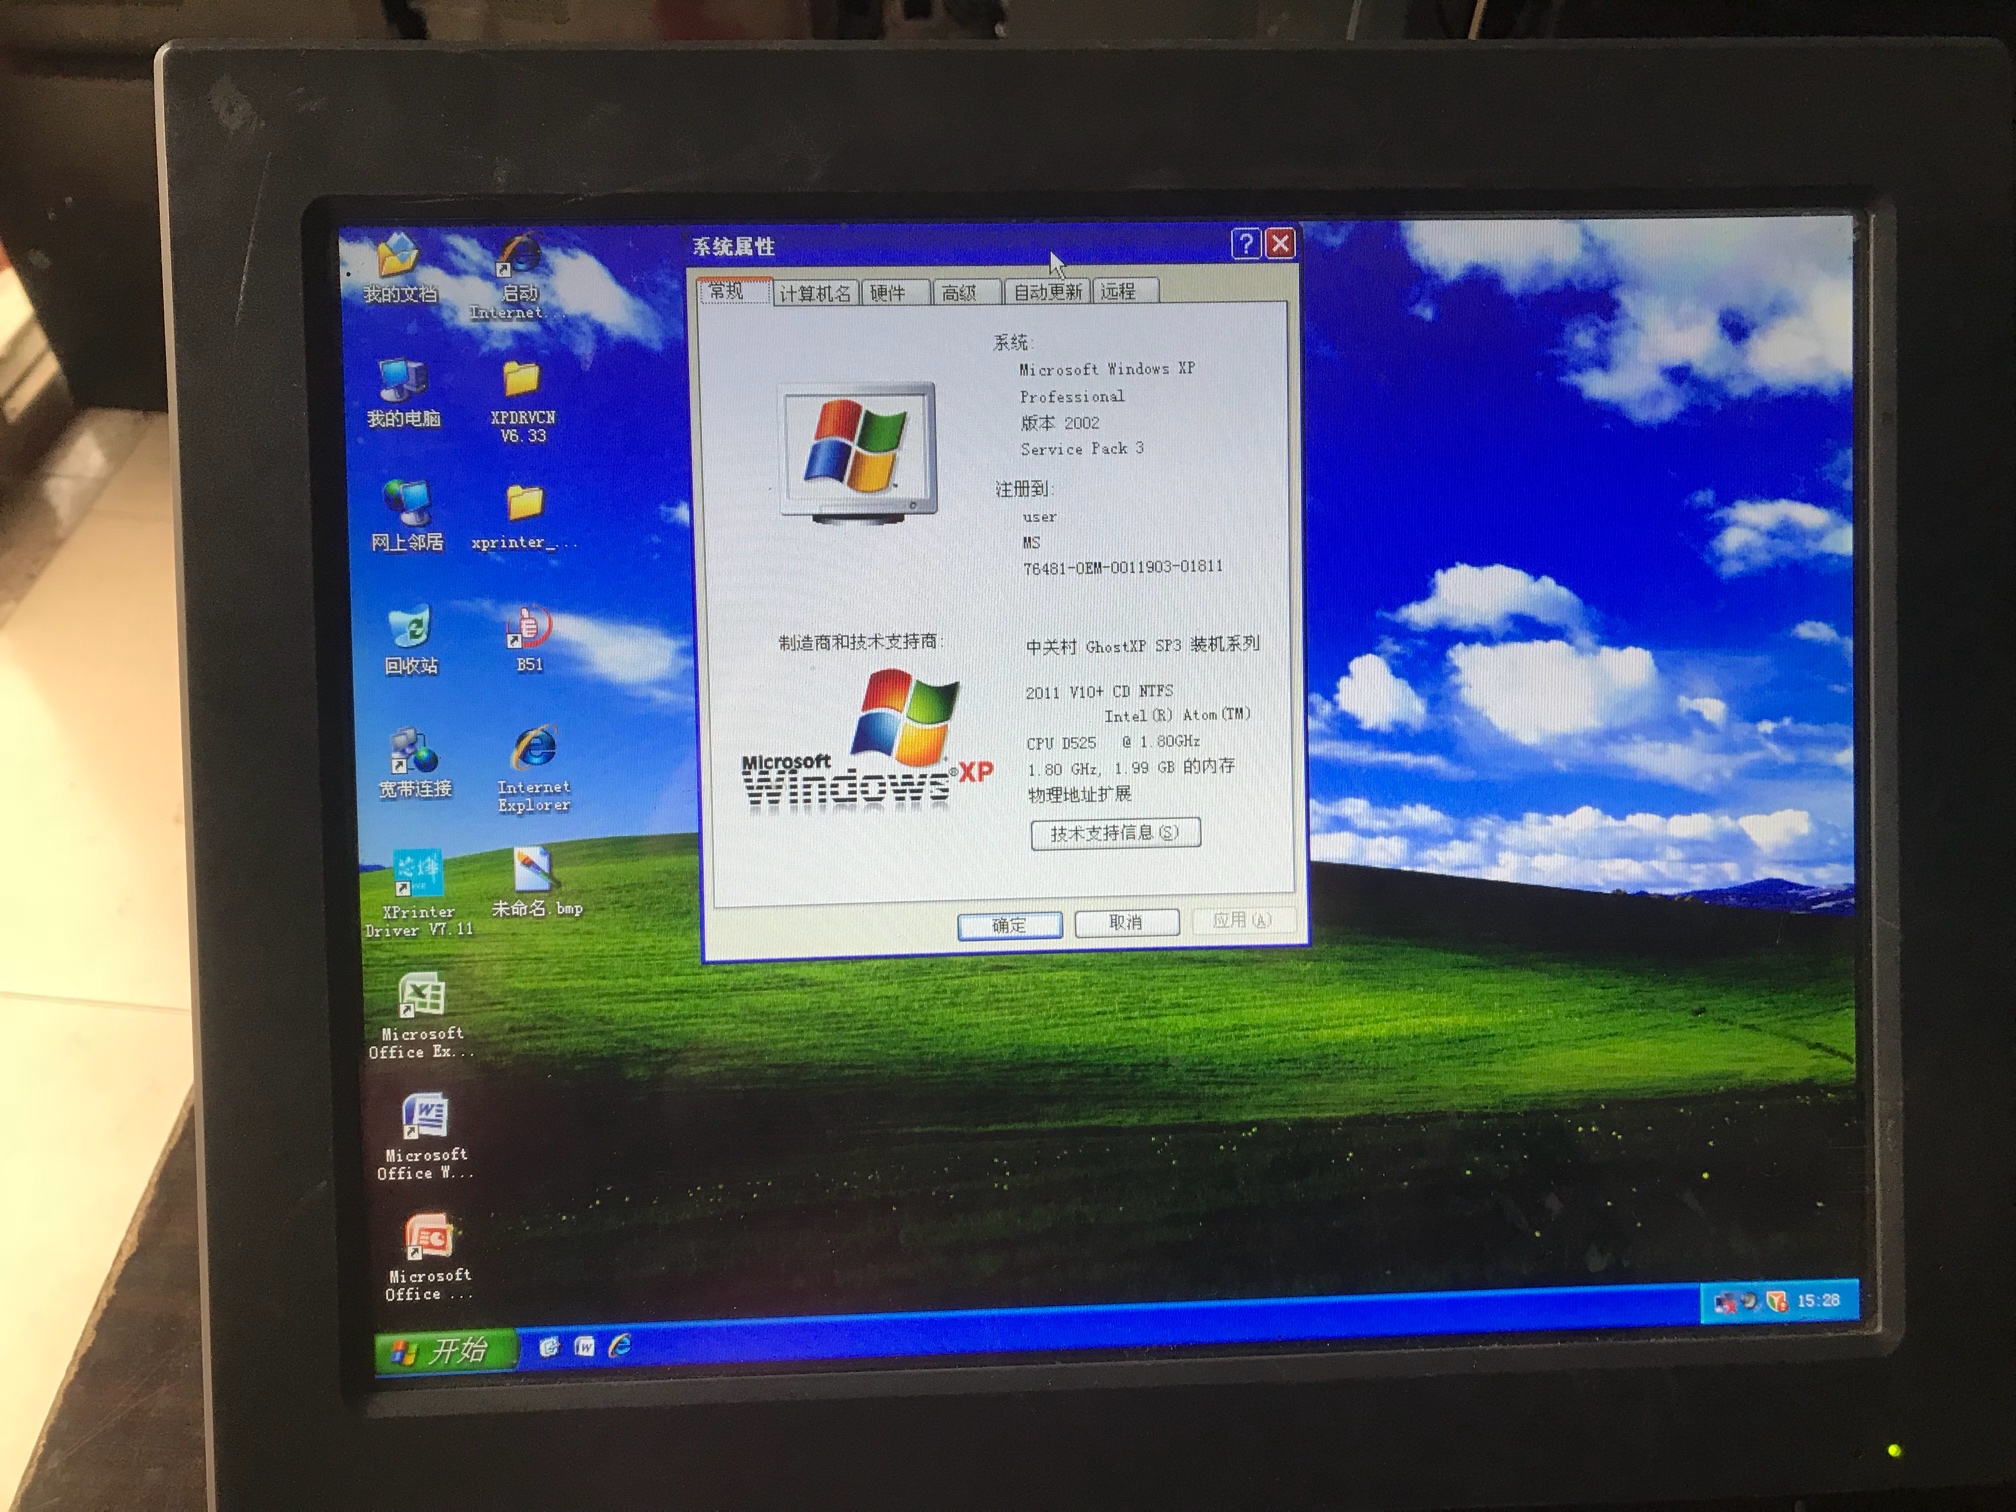Open the XPDRVCN V6.33 folder
The height and width of the screenshot is (1512, 2016).
(522, 400)
